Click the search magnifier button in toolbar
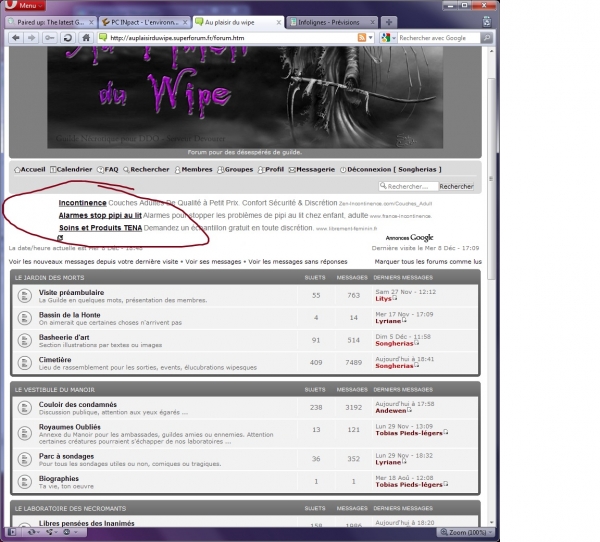Image resolution: width=600 pixels, height=542 pixels. (x=486, y=38)
